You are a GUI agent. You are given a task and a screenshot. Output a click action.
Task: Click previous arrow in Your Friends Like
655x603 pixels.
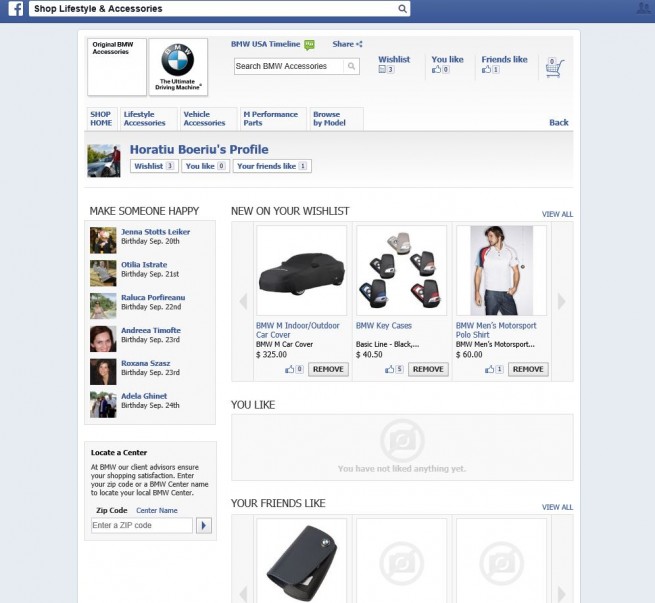tap(243, 594)
